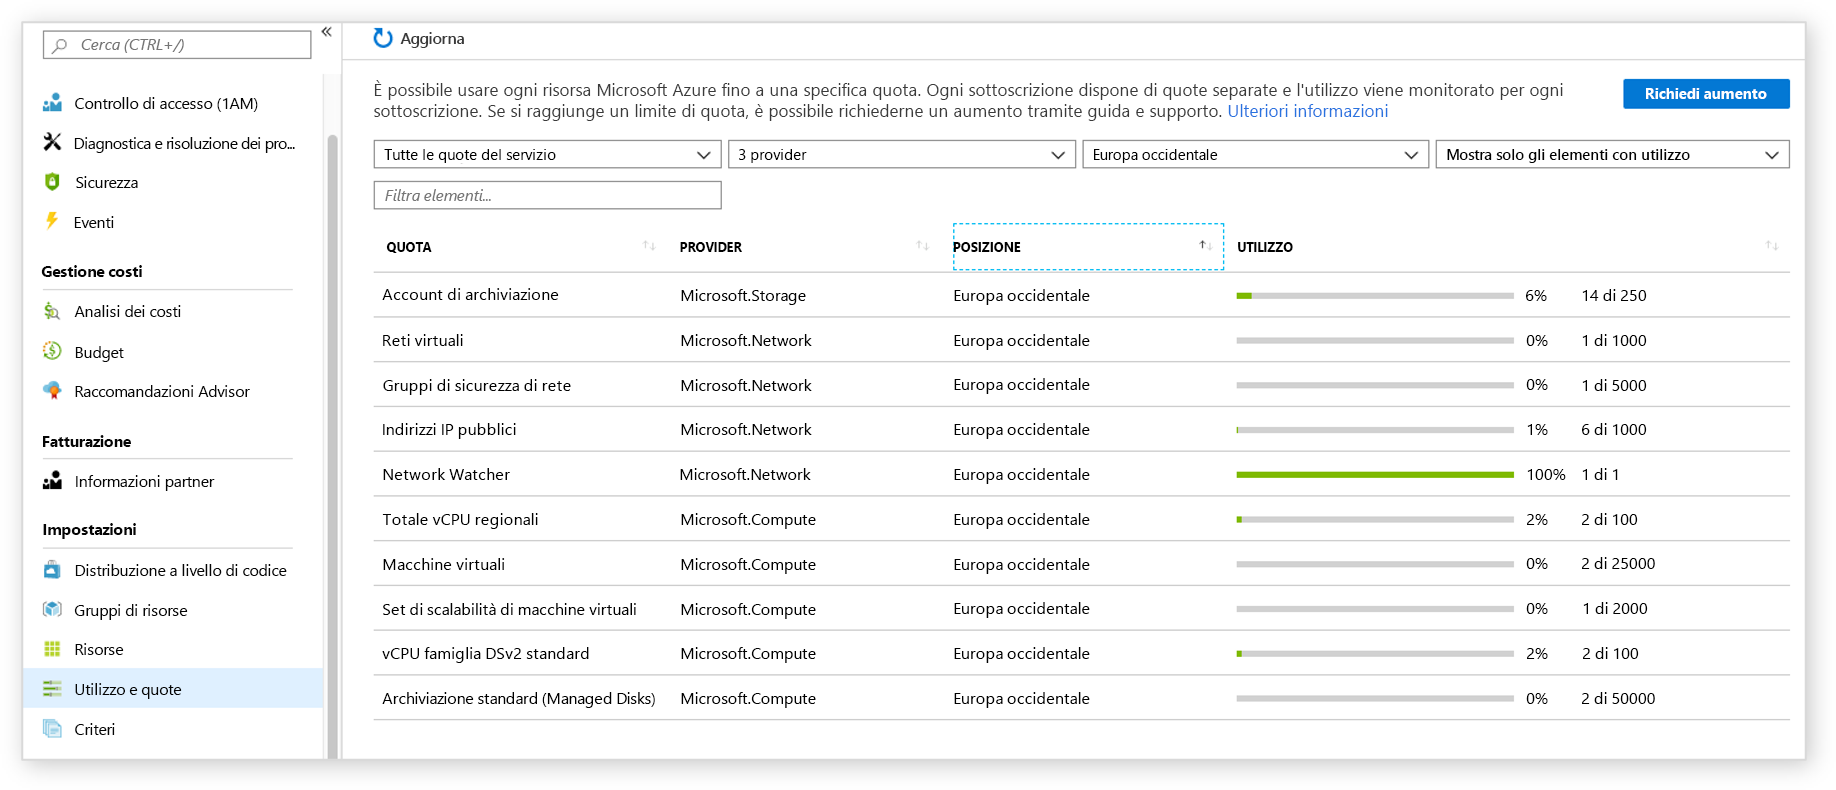
Task: Select Archiviazione standard (Managed Disks) row
Action: coord(1081,698)
